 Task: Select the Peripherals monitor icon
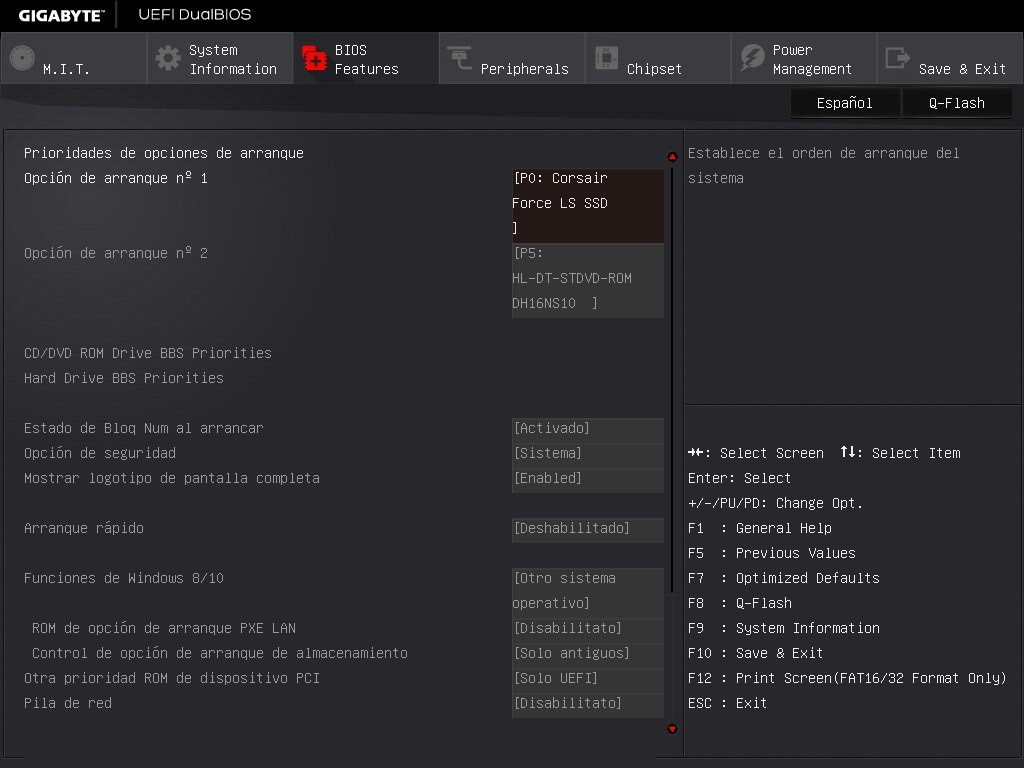pos(459,57)
